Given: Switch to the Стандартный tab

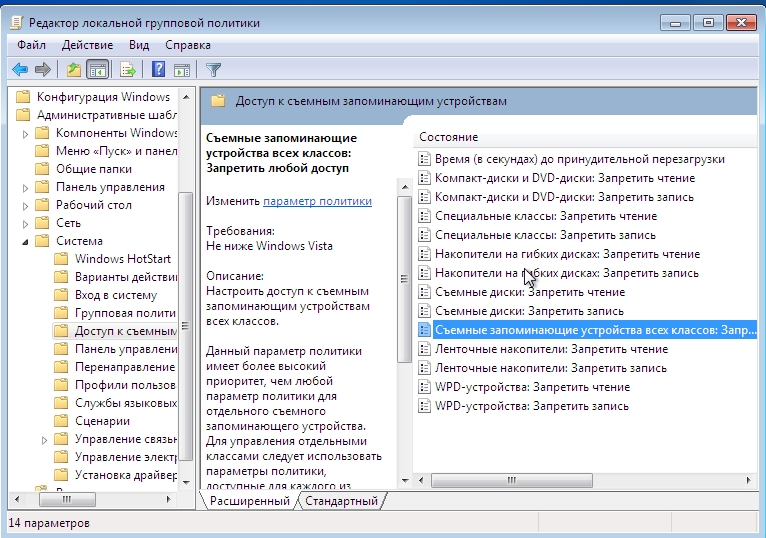Looking at the screenshot, I should pos(341,501).
